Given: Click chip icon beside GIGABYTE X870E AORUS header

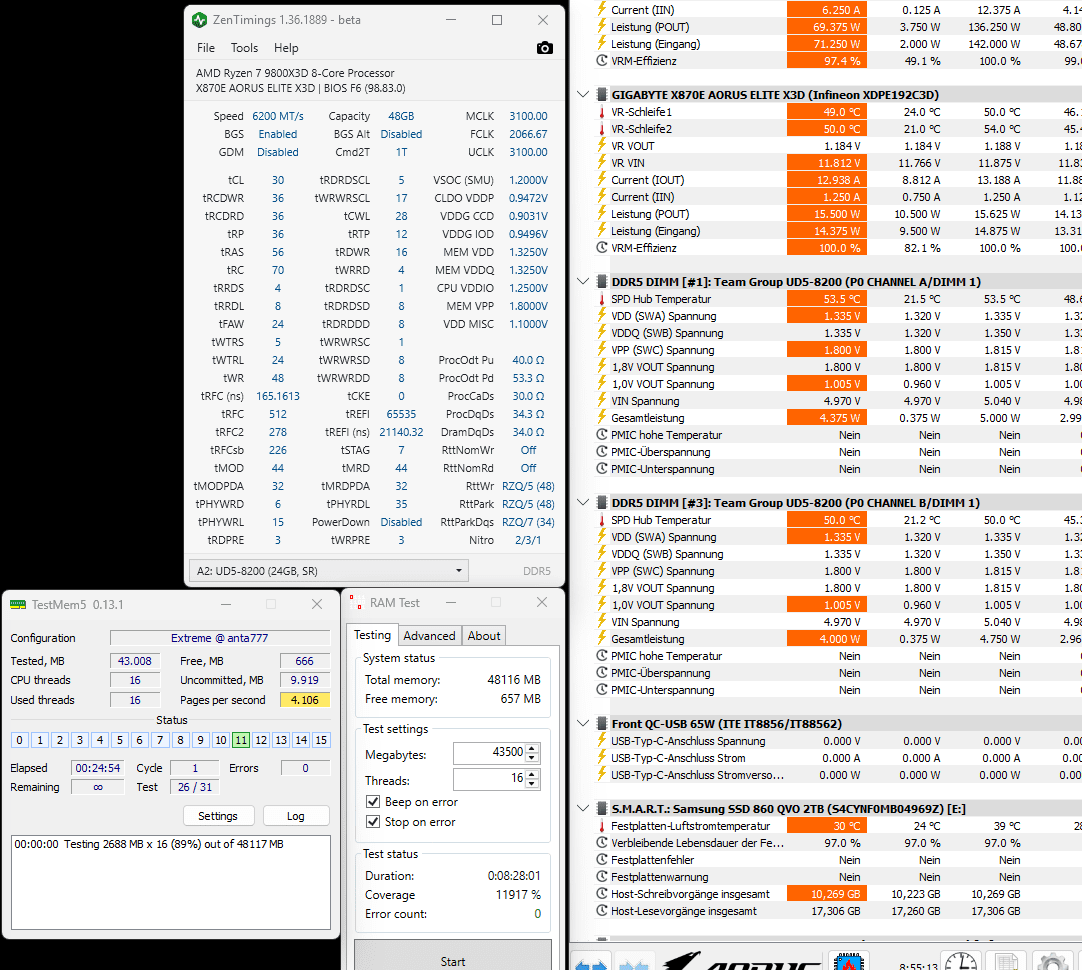Looking at the screenshot, I should 602,95.
